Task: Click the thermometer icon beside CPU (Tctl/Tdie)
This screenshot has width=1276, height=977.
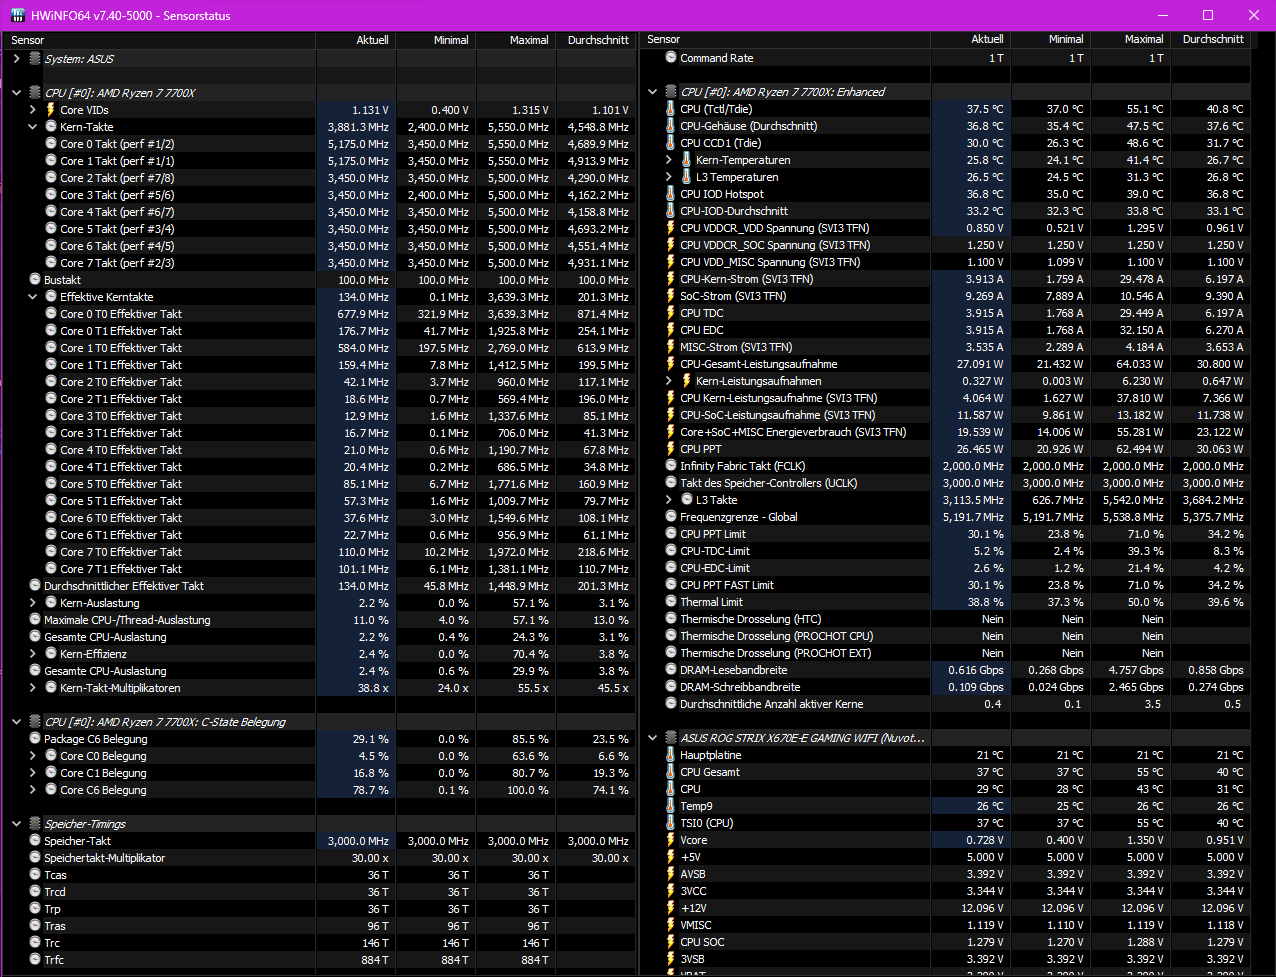Action: click(x=671, y=109)
